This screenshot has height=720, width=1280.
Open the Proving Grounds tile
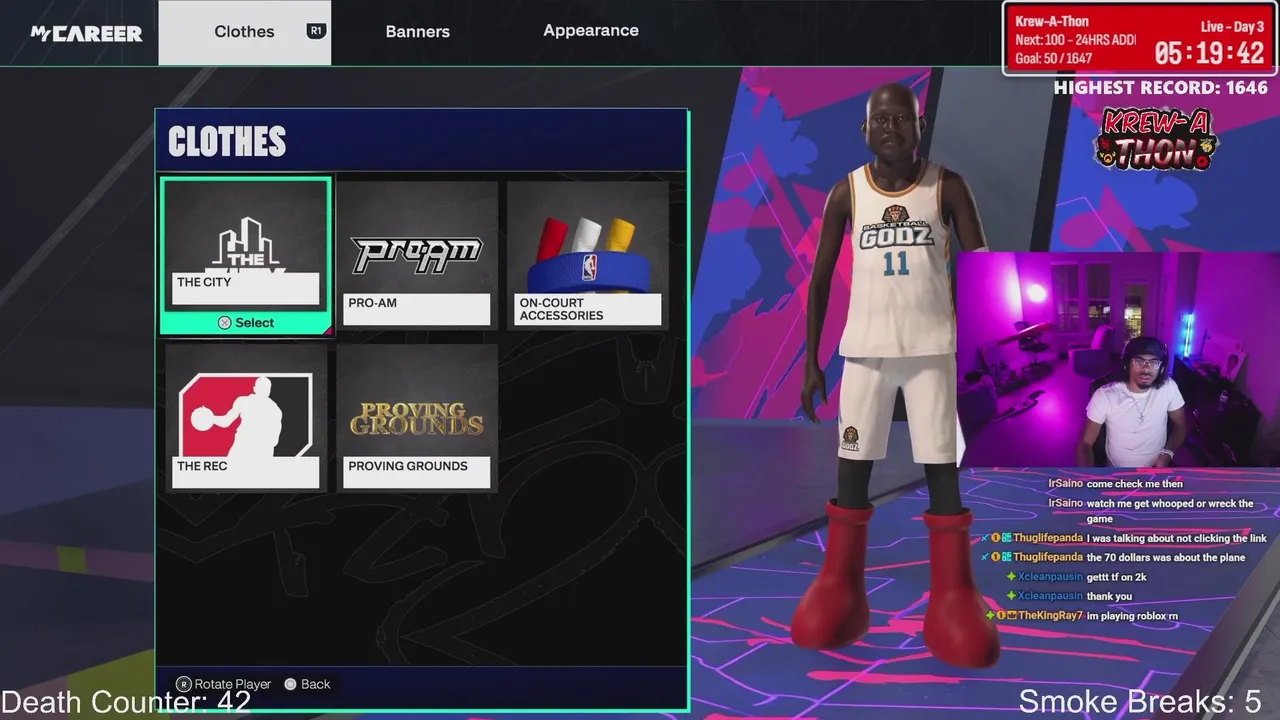[x=417, y=417]
